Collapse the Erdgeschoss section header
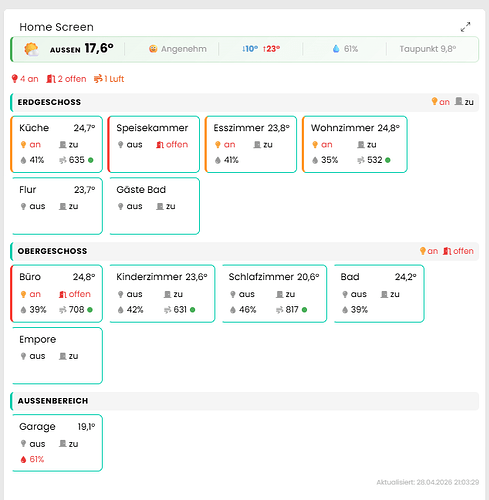The height and width of the screenshot is (500, 489). pyautogui.click(x=245, y=102)
